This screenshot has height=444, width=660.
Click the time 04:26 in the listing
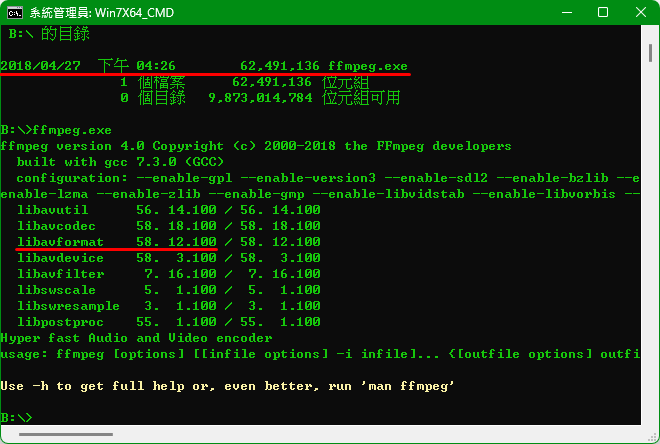(x=156, y=66)
